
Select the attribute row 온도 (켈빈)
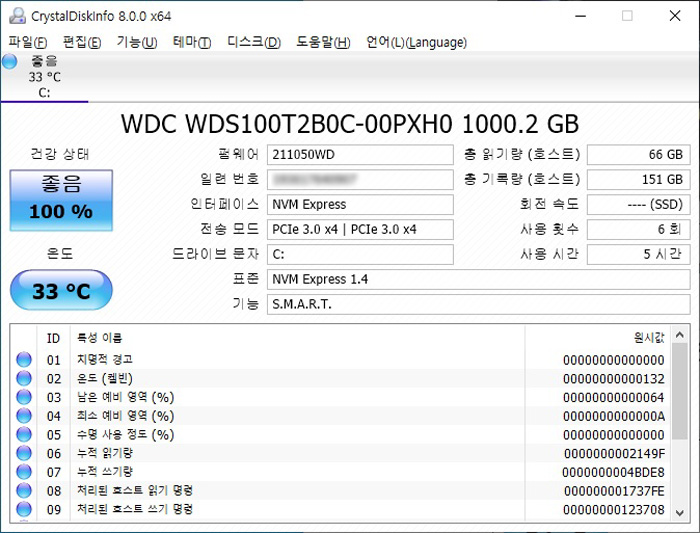click(341, 379)
